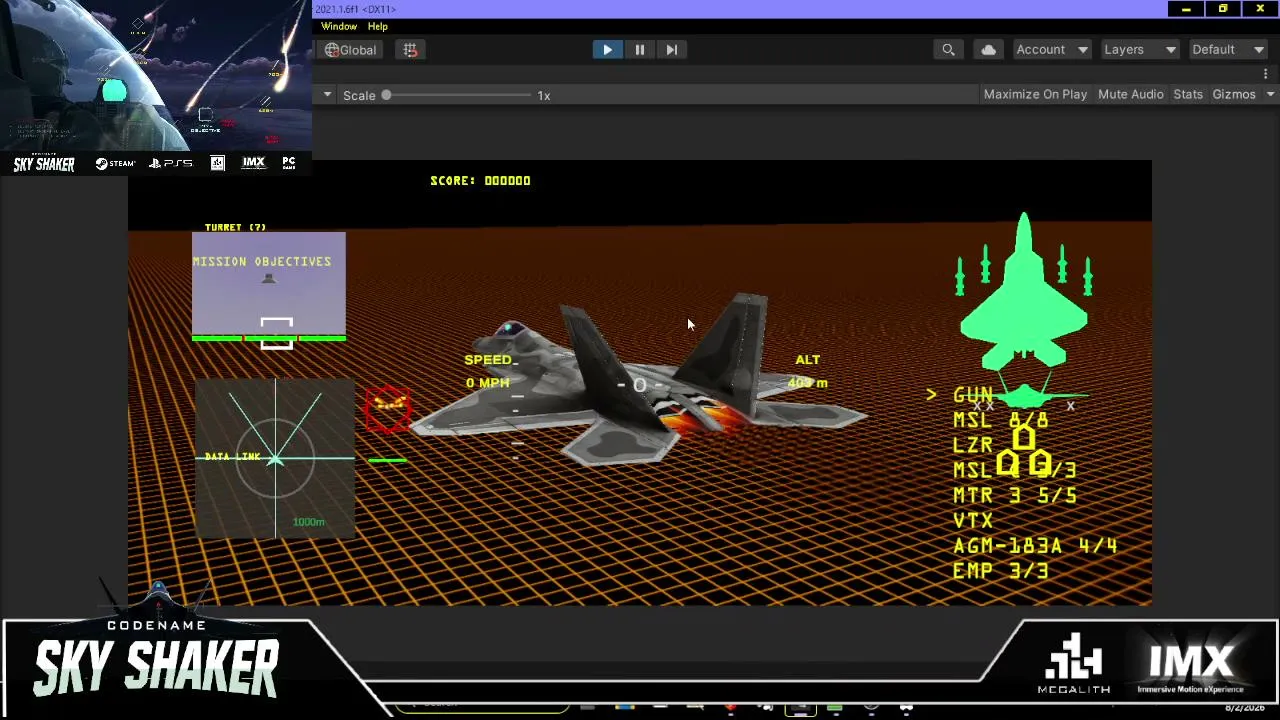Toggle Gizmos in the Game view
This screenshot has height=720, width=1280.
pyautogui.click(x=1233, y=94)
